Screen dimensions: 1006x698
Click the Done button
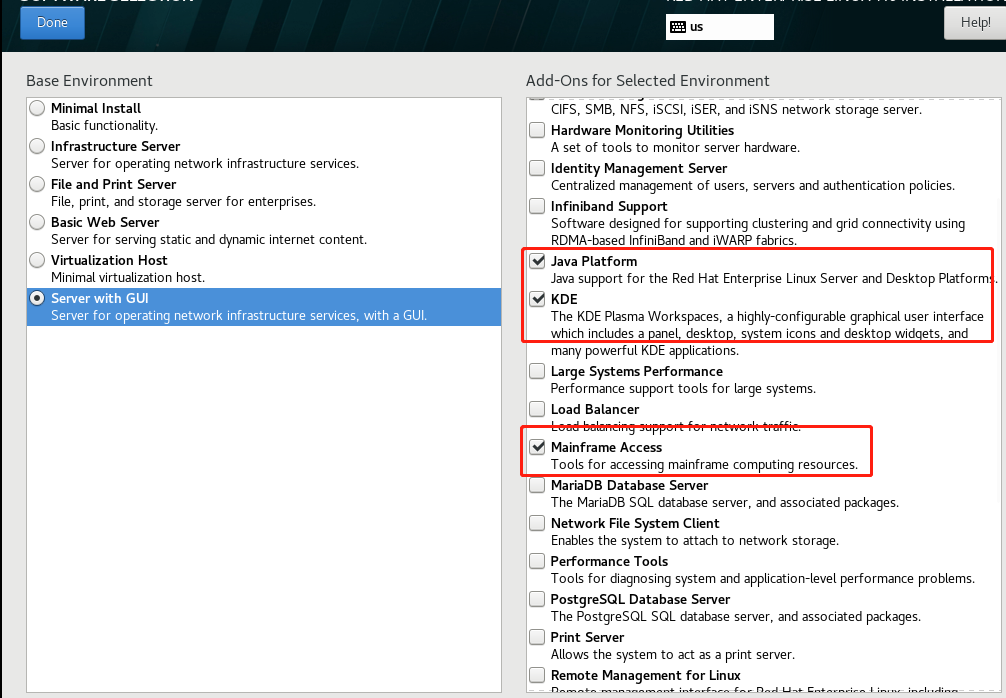[x=52, y=22]
